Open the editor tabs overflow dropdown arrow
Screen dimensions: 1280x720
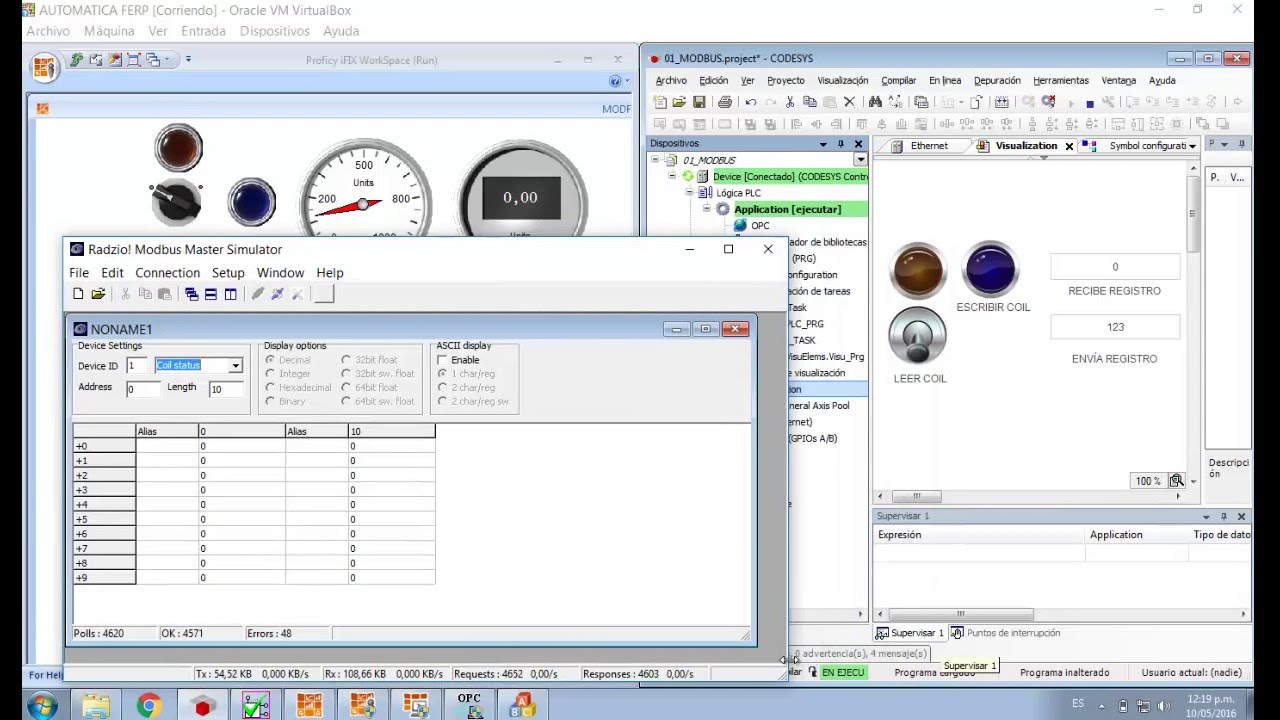point(1192,146)
